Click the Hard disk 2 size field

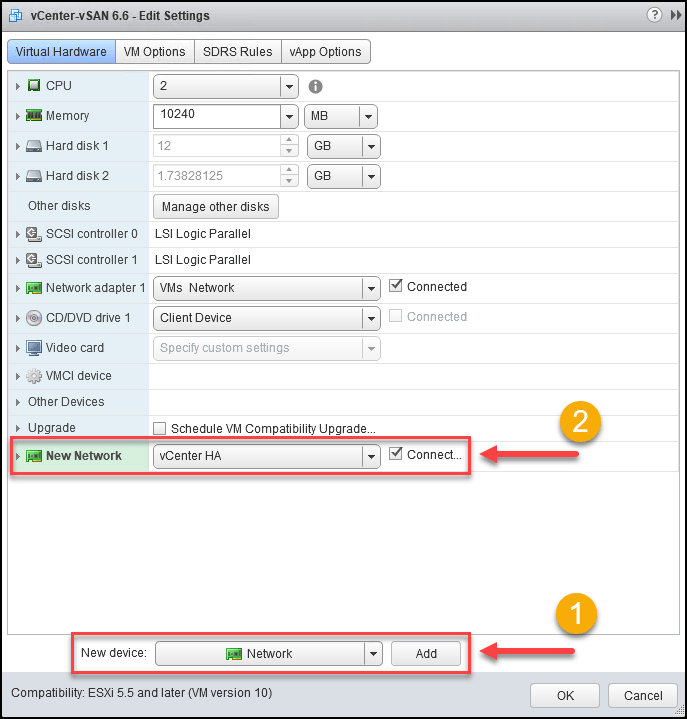click(x=217, y=176)
